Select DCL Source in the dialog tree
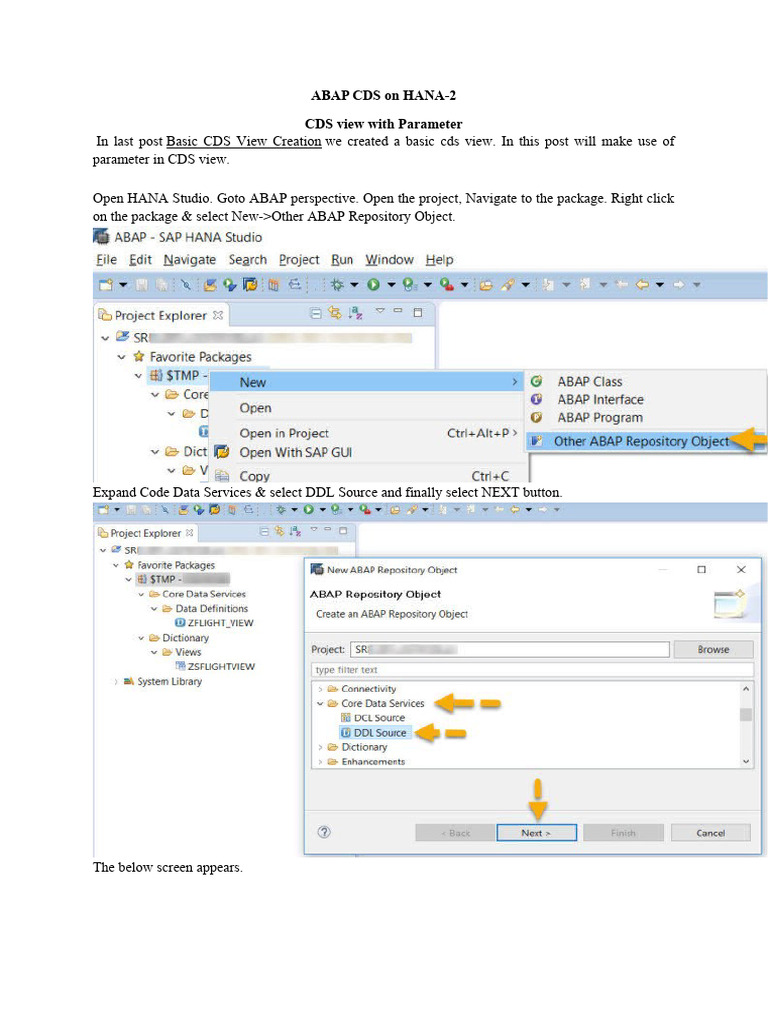 (x=379, y=718)
